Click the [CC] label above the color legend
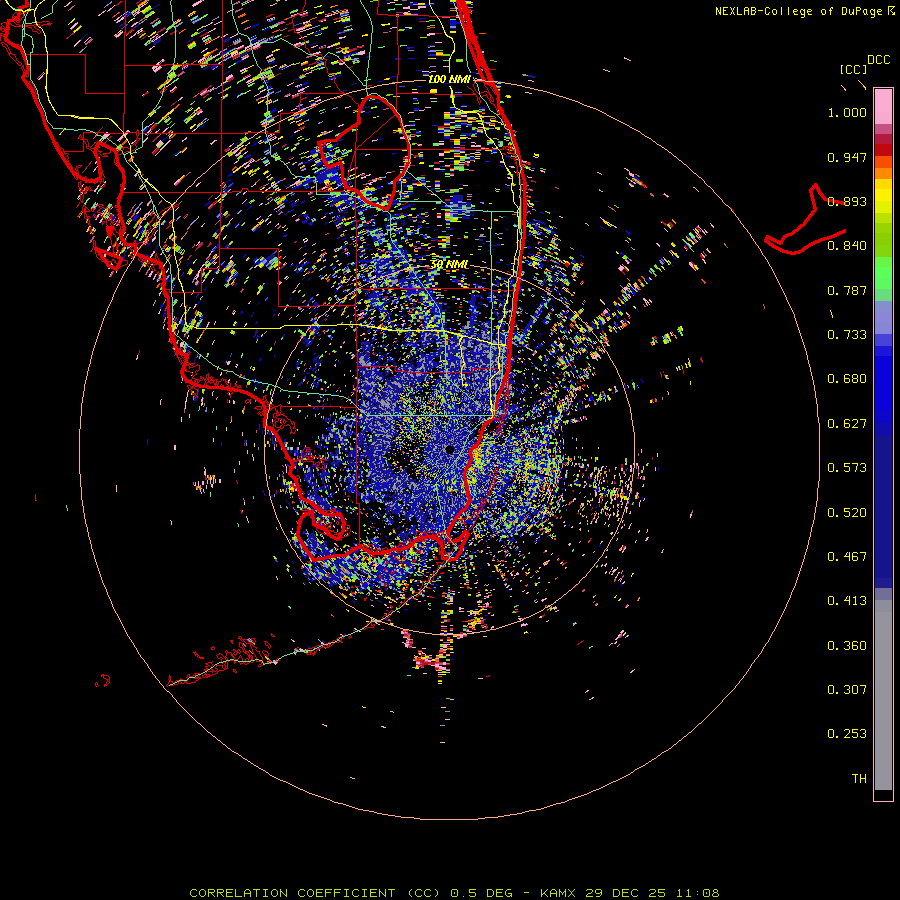 point(854,69)
